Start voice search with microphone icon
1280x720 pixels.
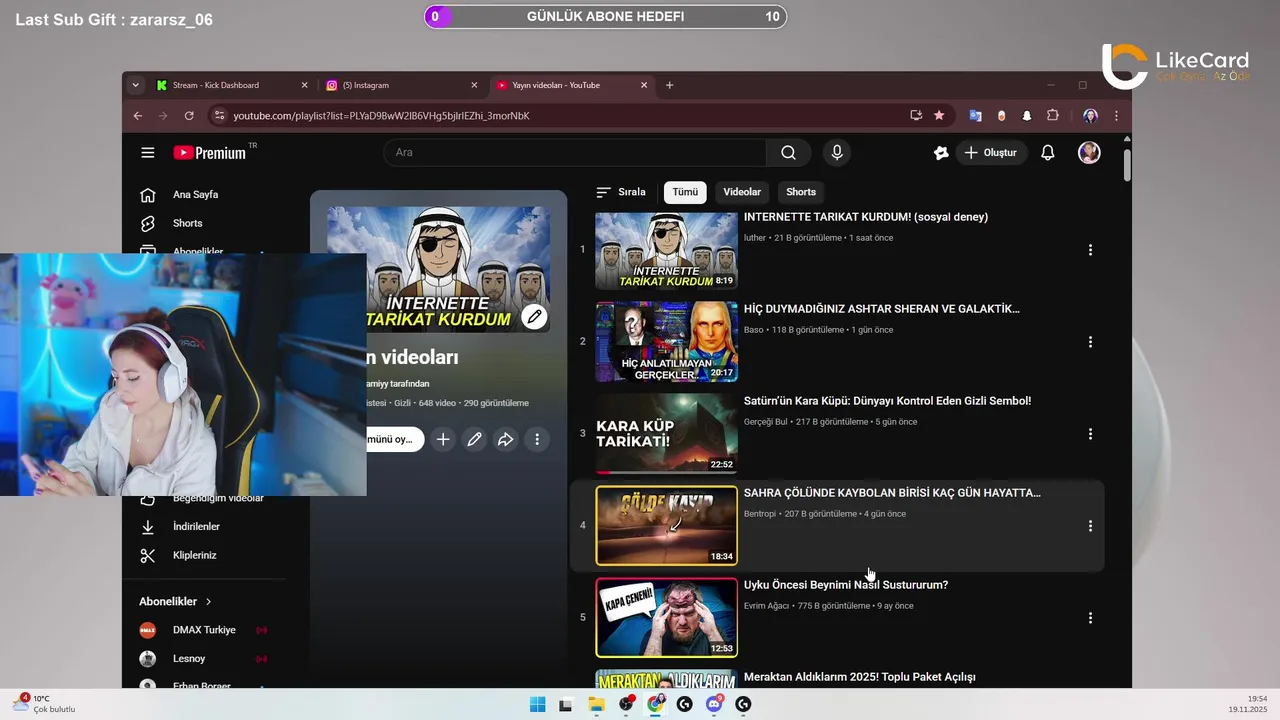point(837,153)
